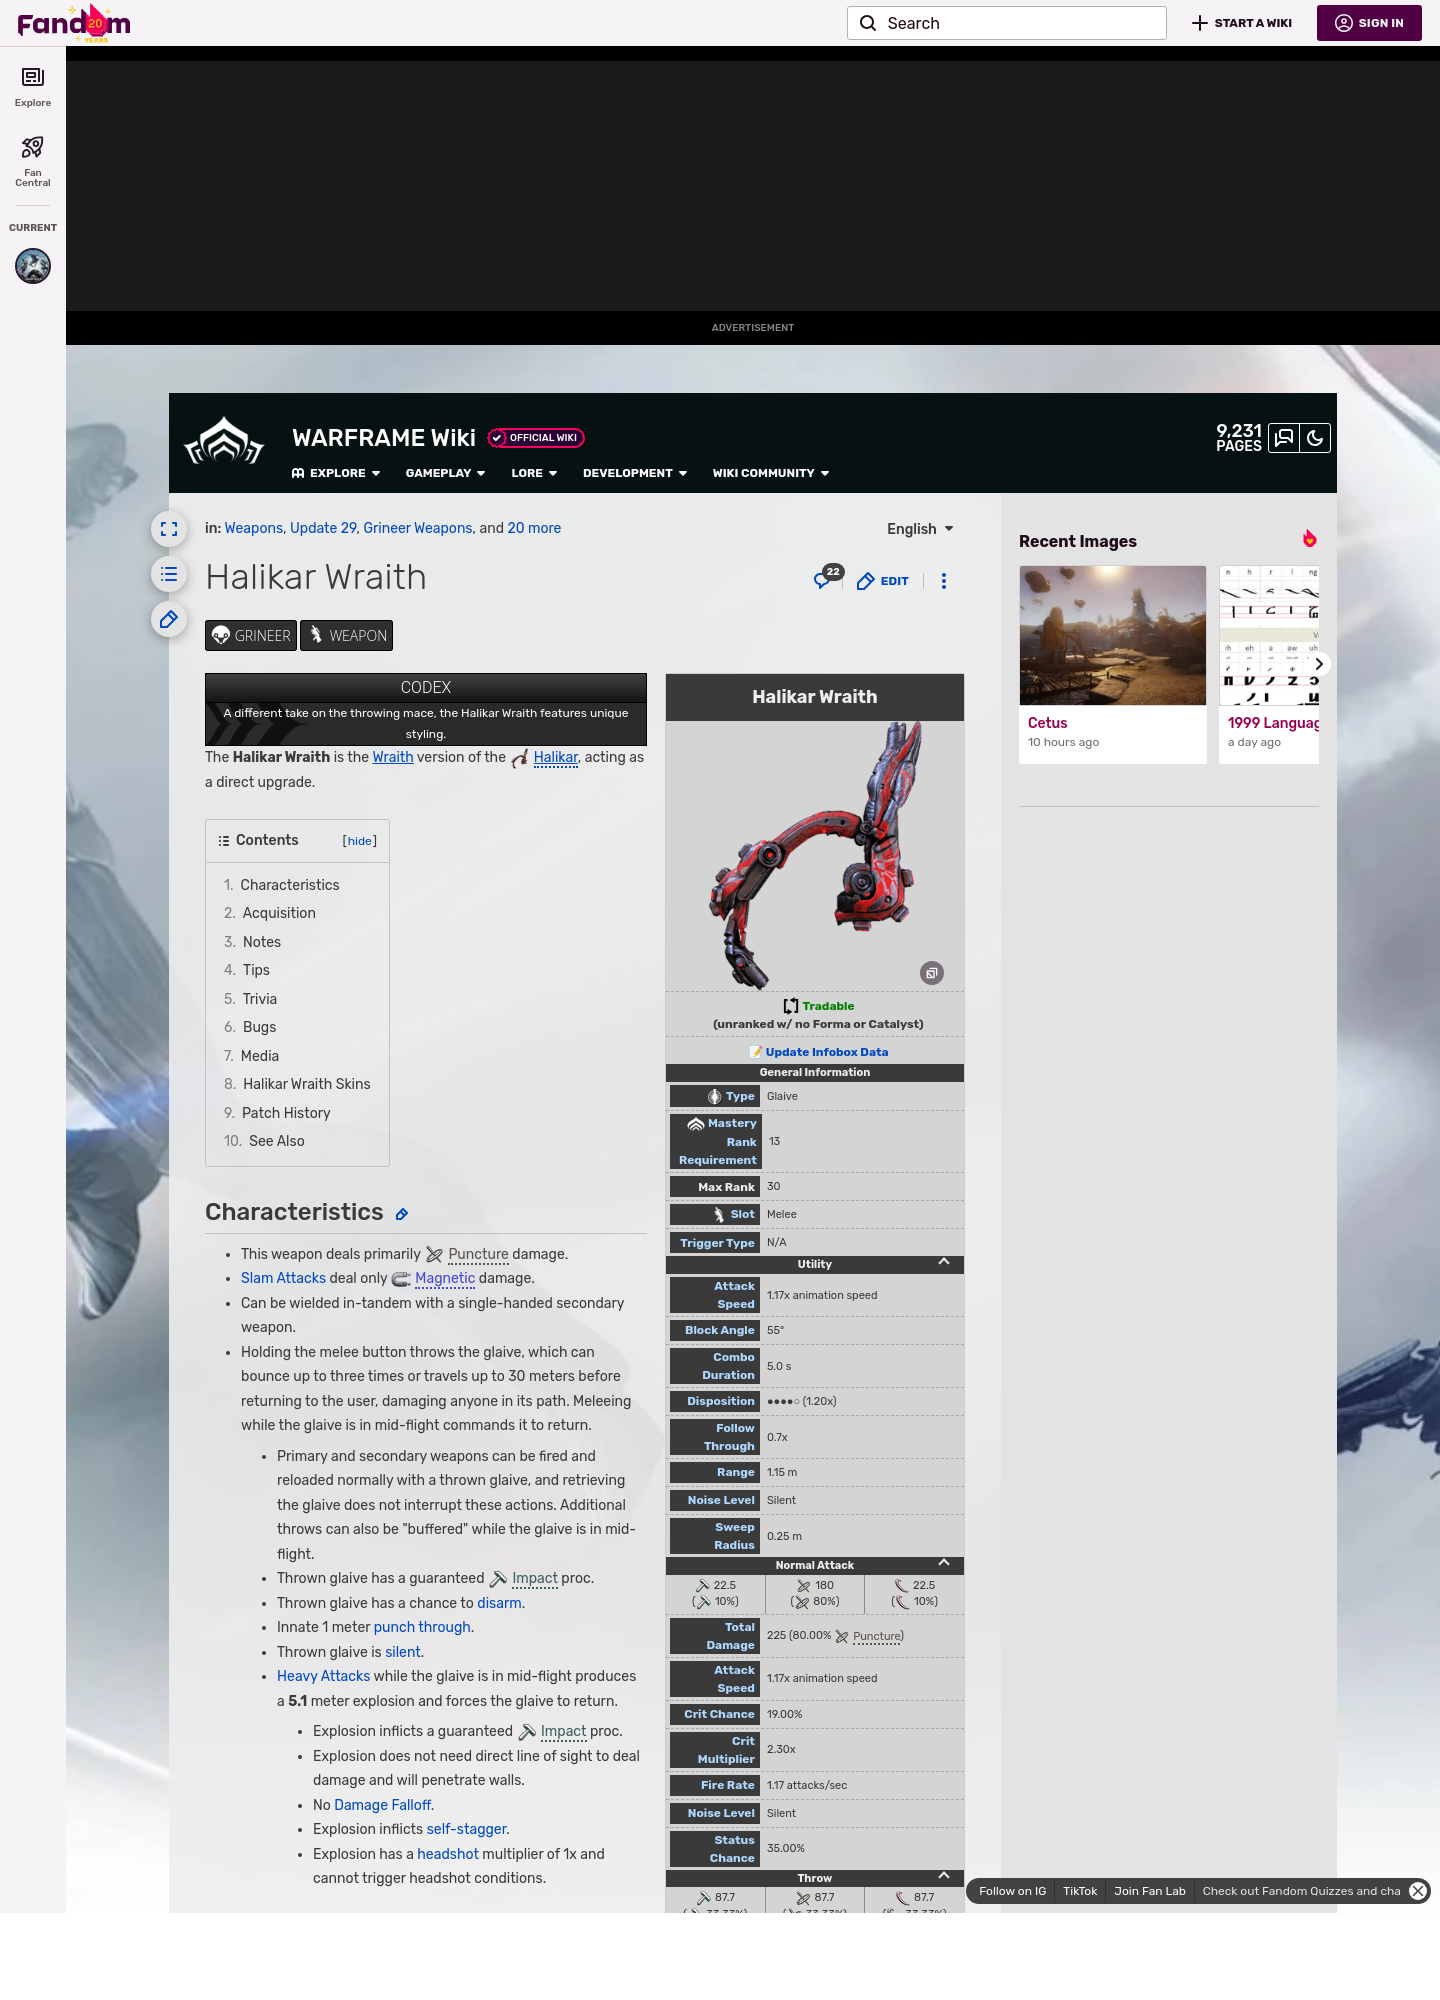Click the Follow on IG link
Screen dimensions: 1440x2000
1012,1891
